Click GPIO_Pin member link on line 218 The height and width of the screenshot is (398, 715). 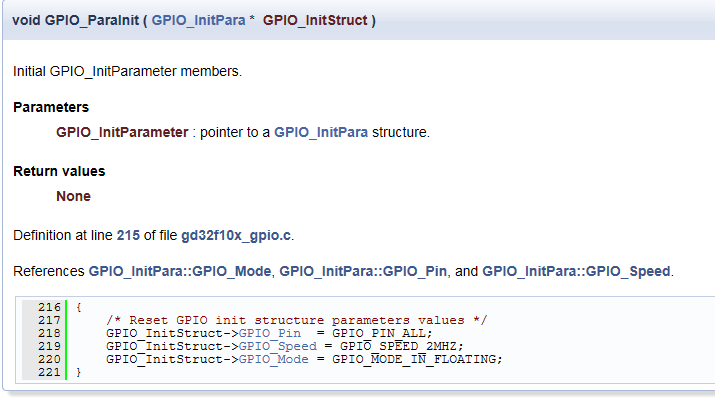tap(270, 333)
